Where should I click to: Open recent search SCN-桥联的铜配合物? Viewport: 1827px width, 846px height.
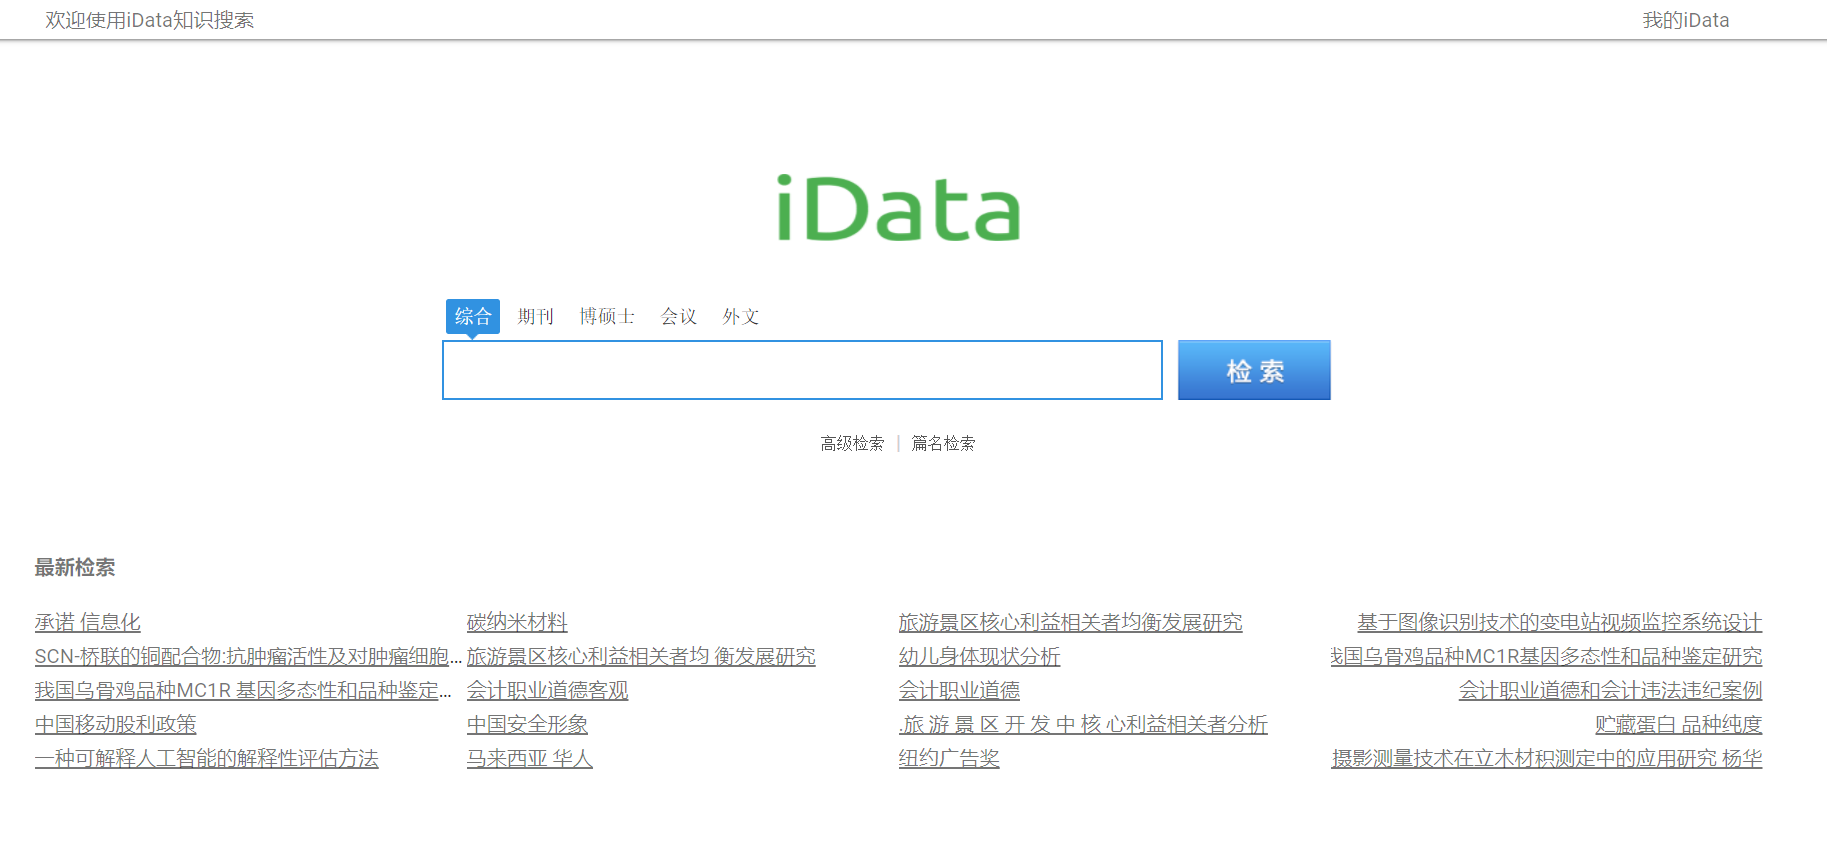pos(248,656)
